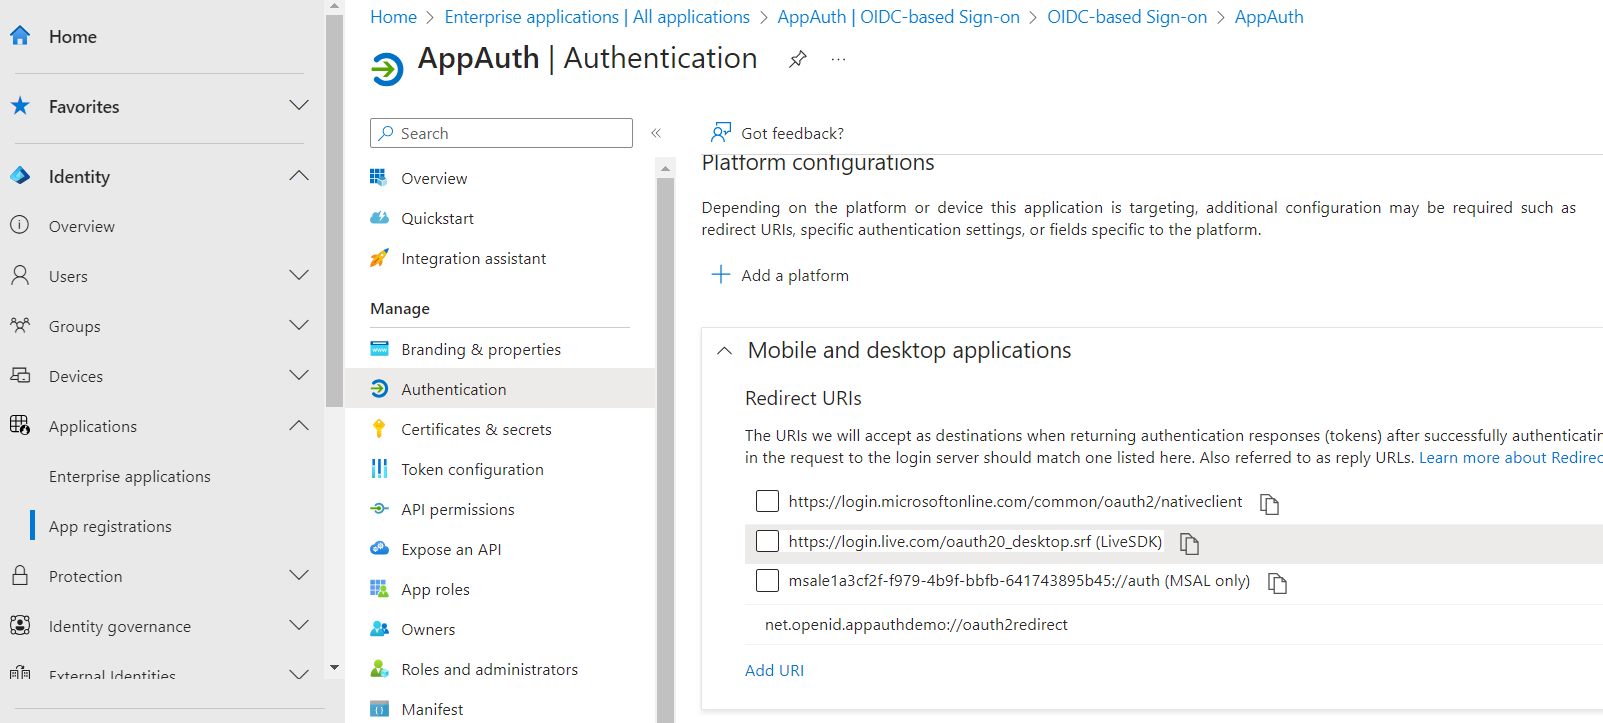Image resolution: width=1603 pixels, height=723 pixels.
Task: Open Learn more about Redirect link
Action: 1510,457
